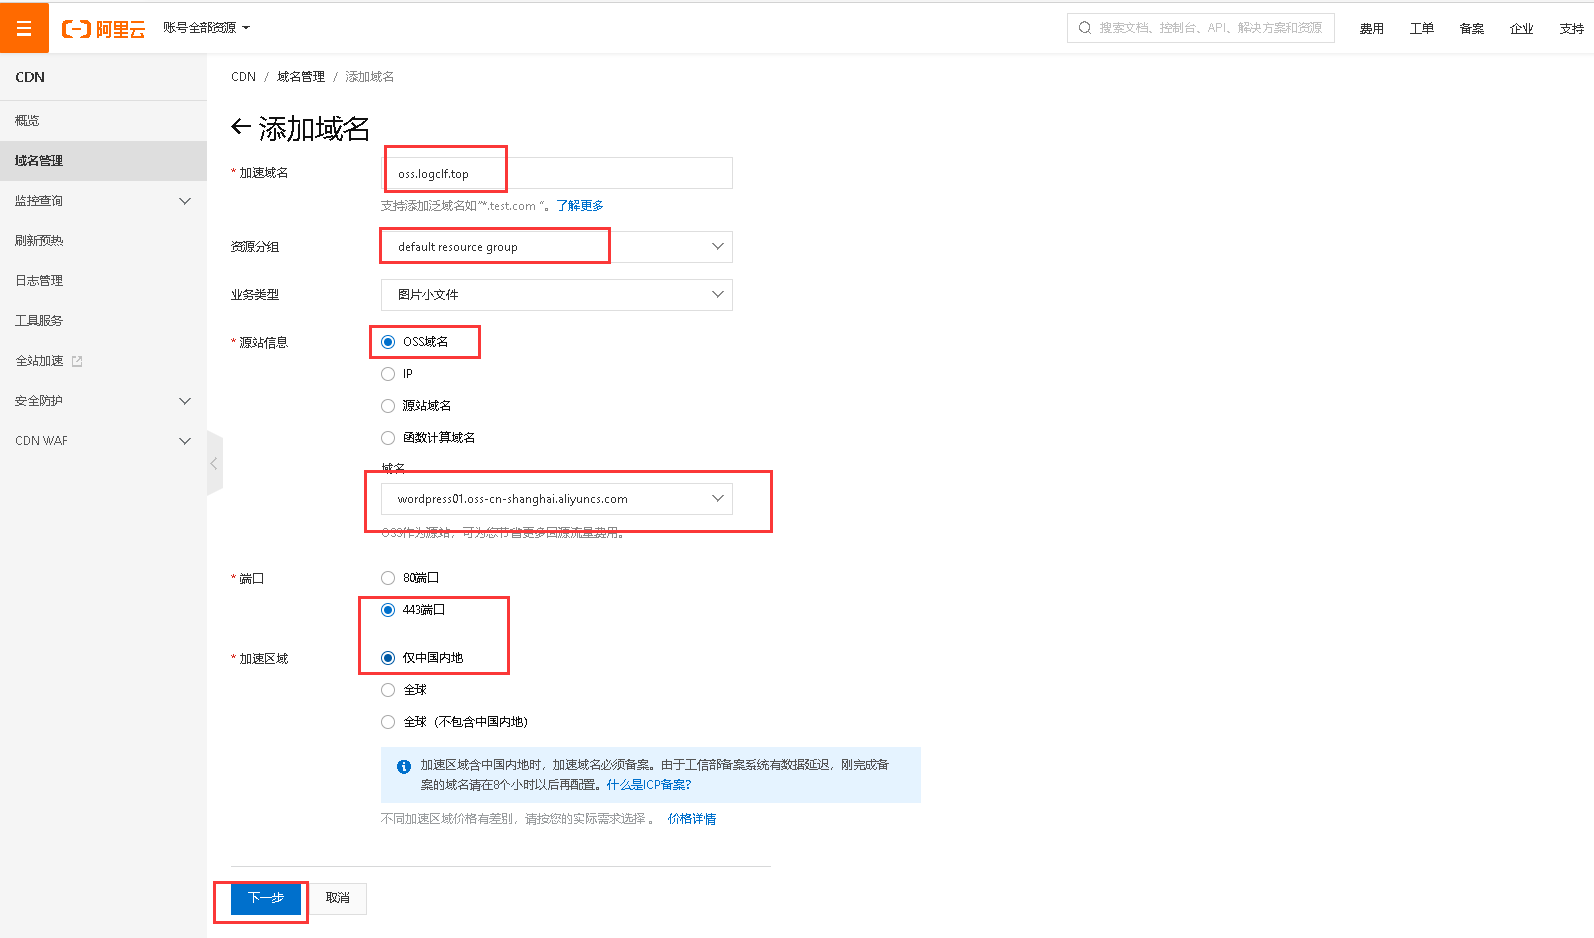Open 全站加速 in the sidebar
The image size is (1594, 938).
[x=40, y=361]
